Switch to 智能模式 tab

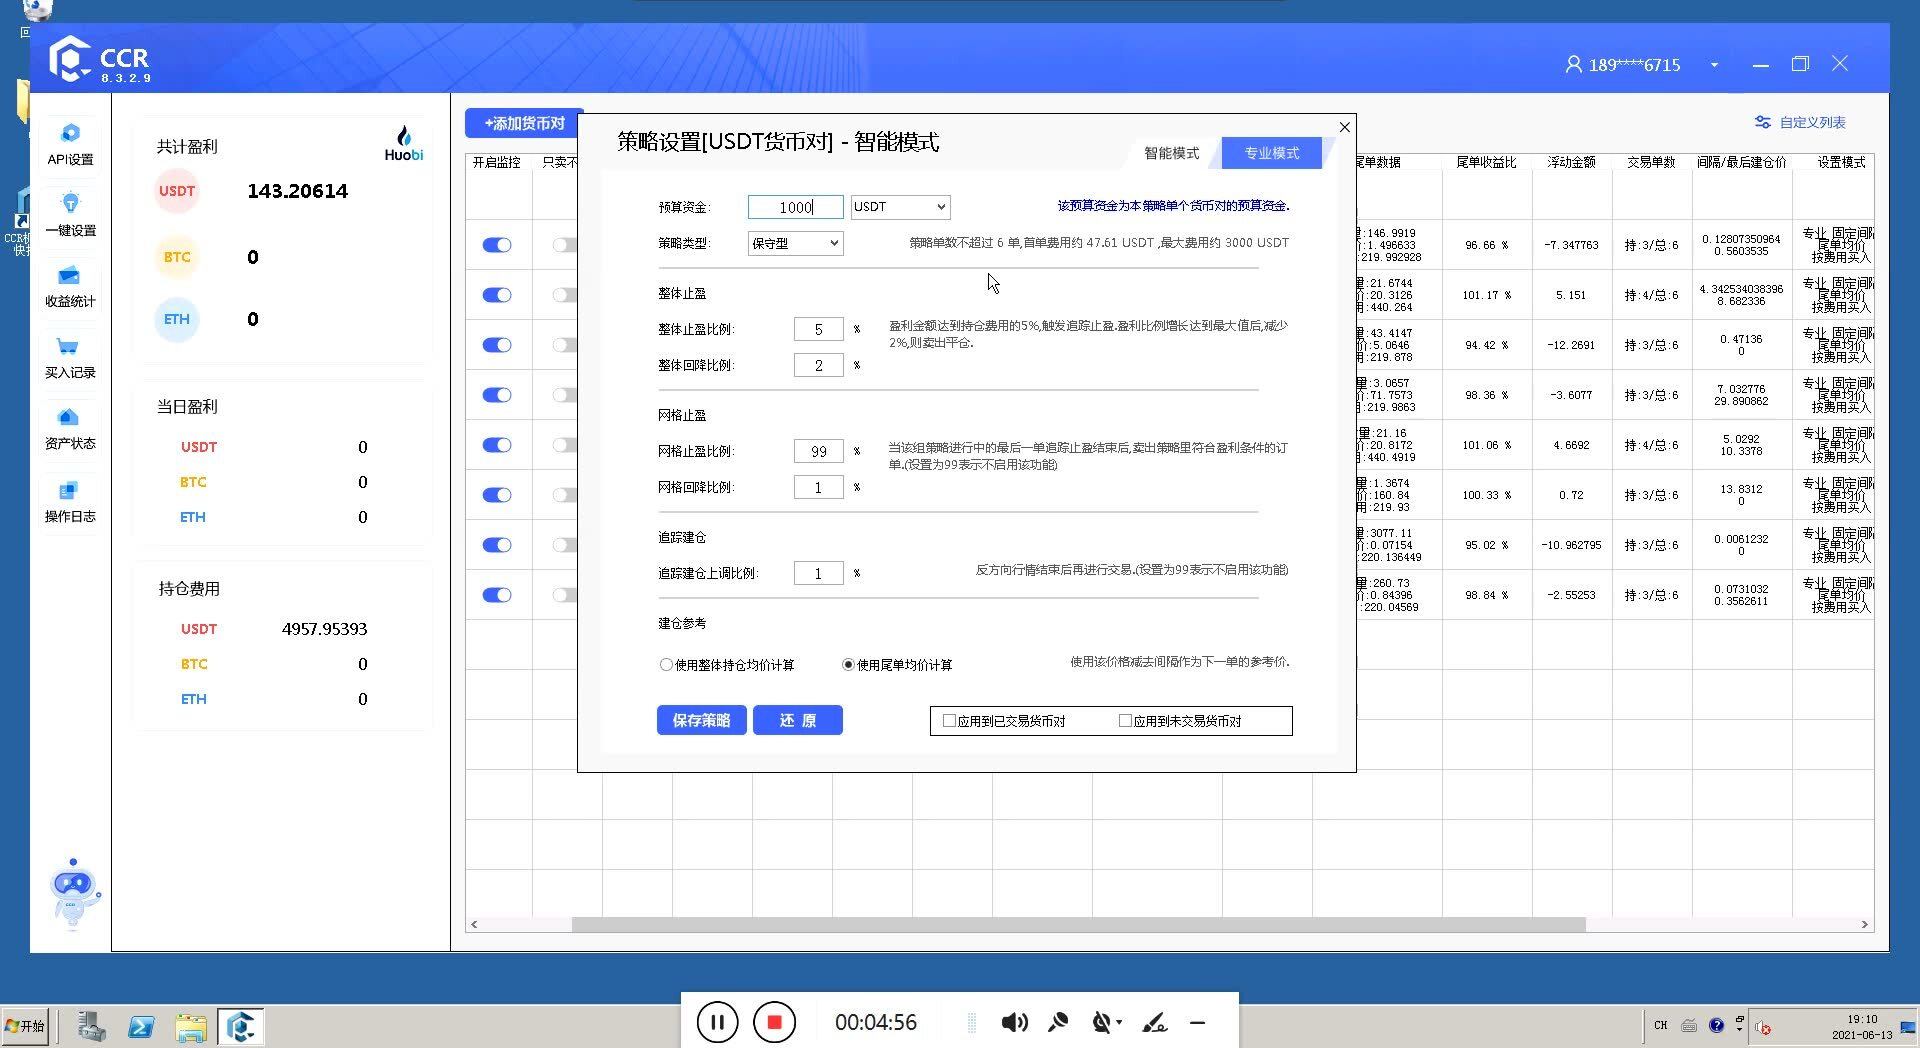click(x=1171, y=153)
